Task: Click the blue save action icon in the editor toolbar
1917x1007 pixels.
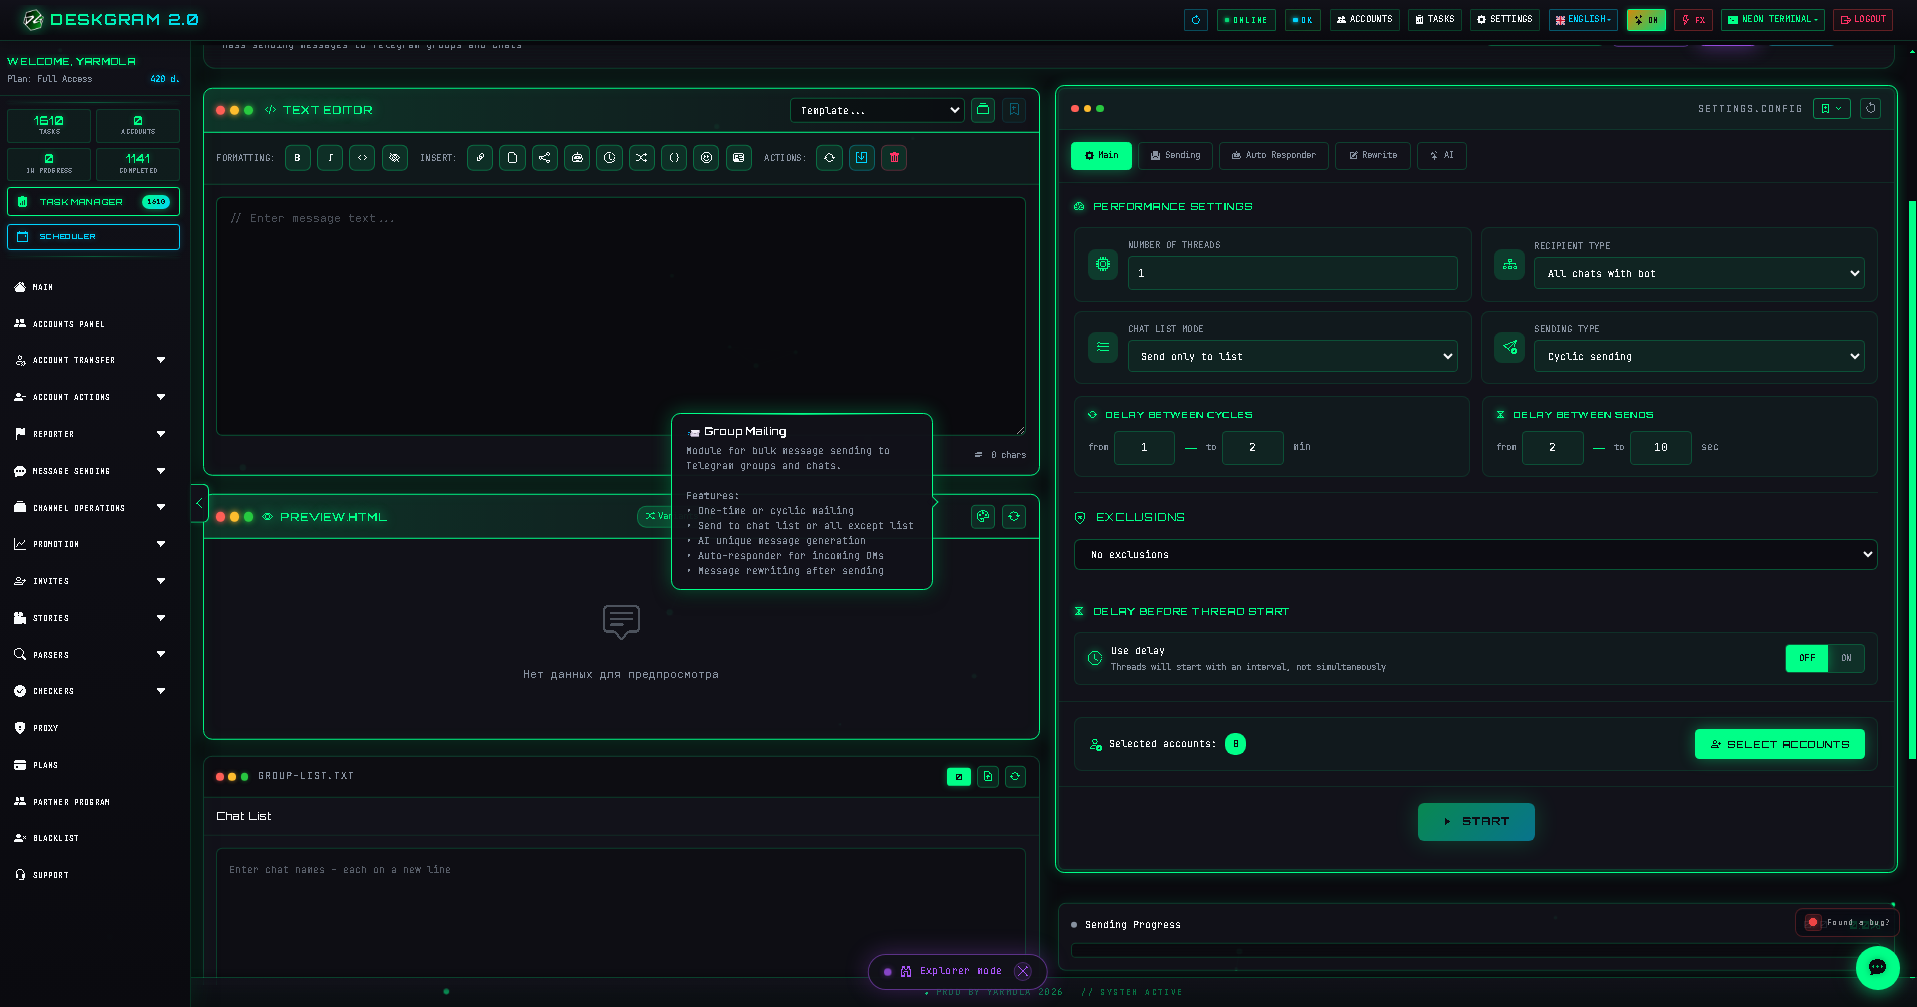Action: (862, 158)
